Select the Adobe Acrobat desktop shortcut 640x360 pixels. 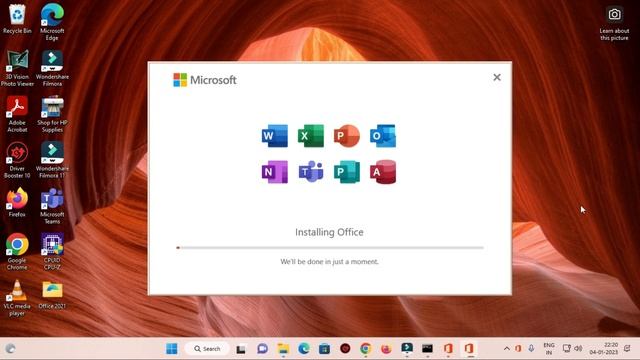[17, 114]
